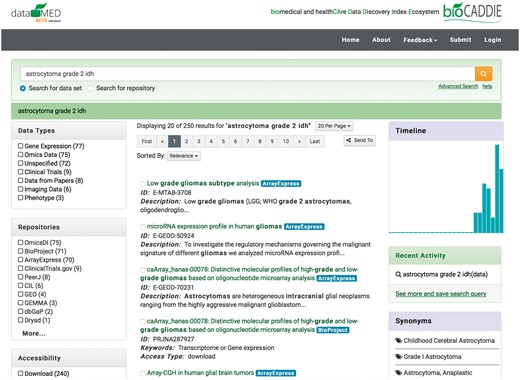Check the Phenotype (3) filter
Image resolution: width=520 pixels, height=380 pixels.
click(x=20, y=198)
